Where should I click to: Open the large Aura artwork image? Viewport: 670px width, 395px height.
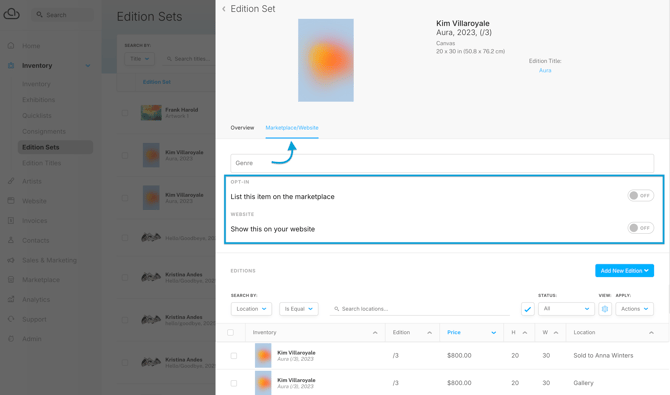(x=326, y=60)
